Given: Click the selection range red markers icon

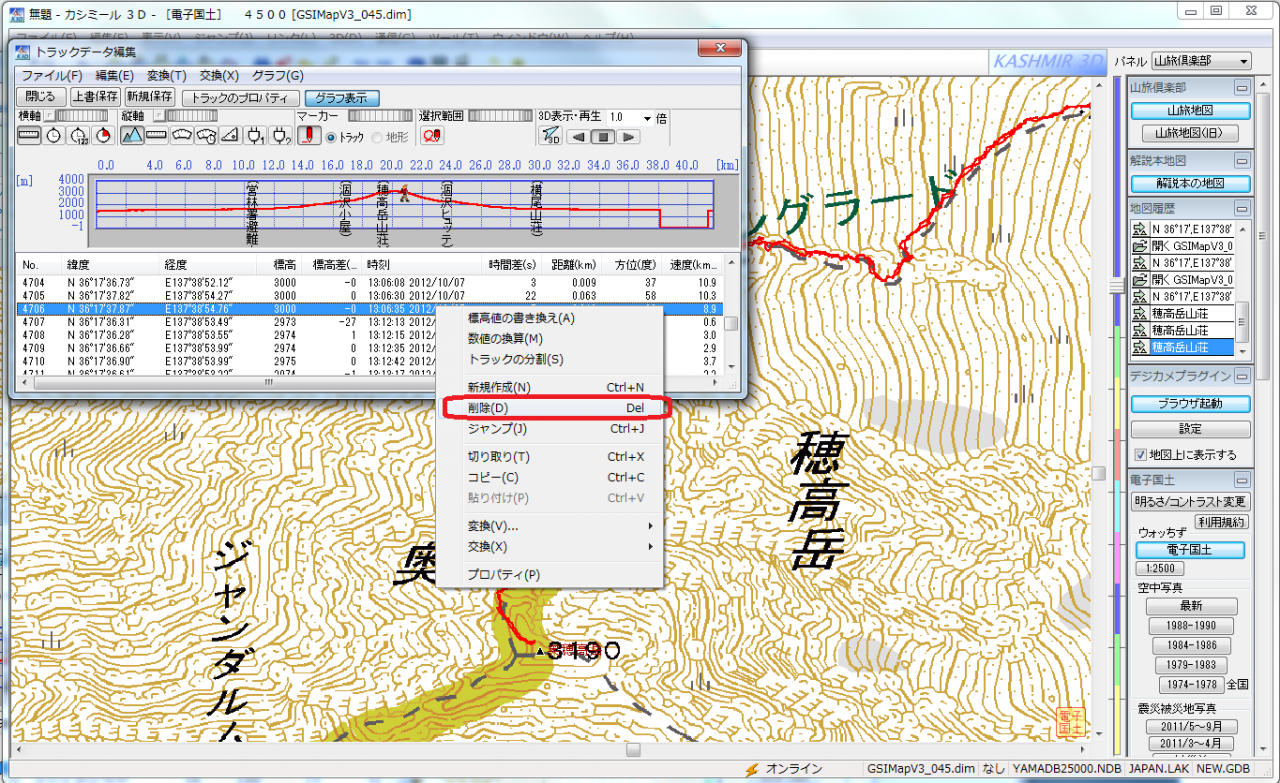Looking at the screenshot, I should pyautogui.click(x=432, y=136).
